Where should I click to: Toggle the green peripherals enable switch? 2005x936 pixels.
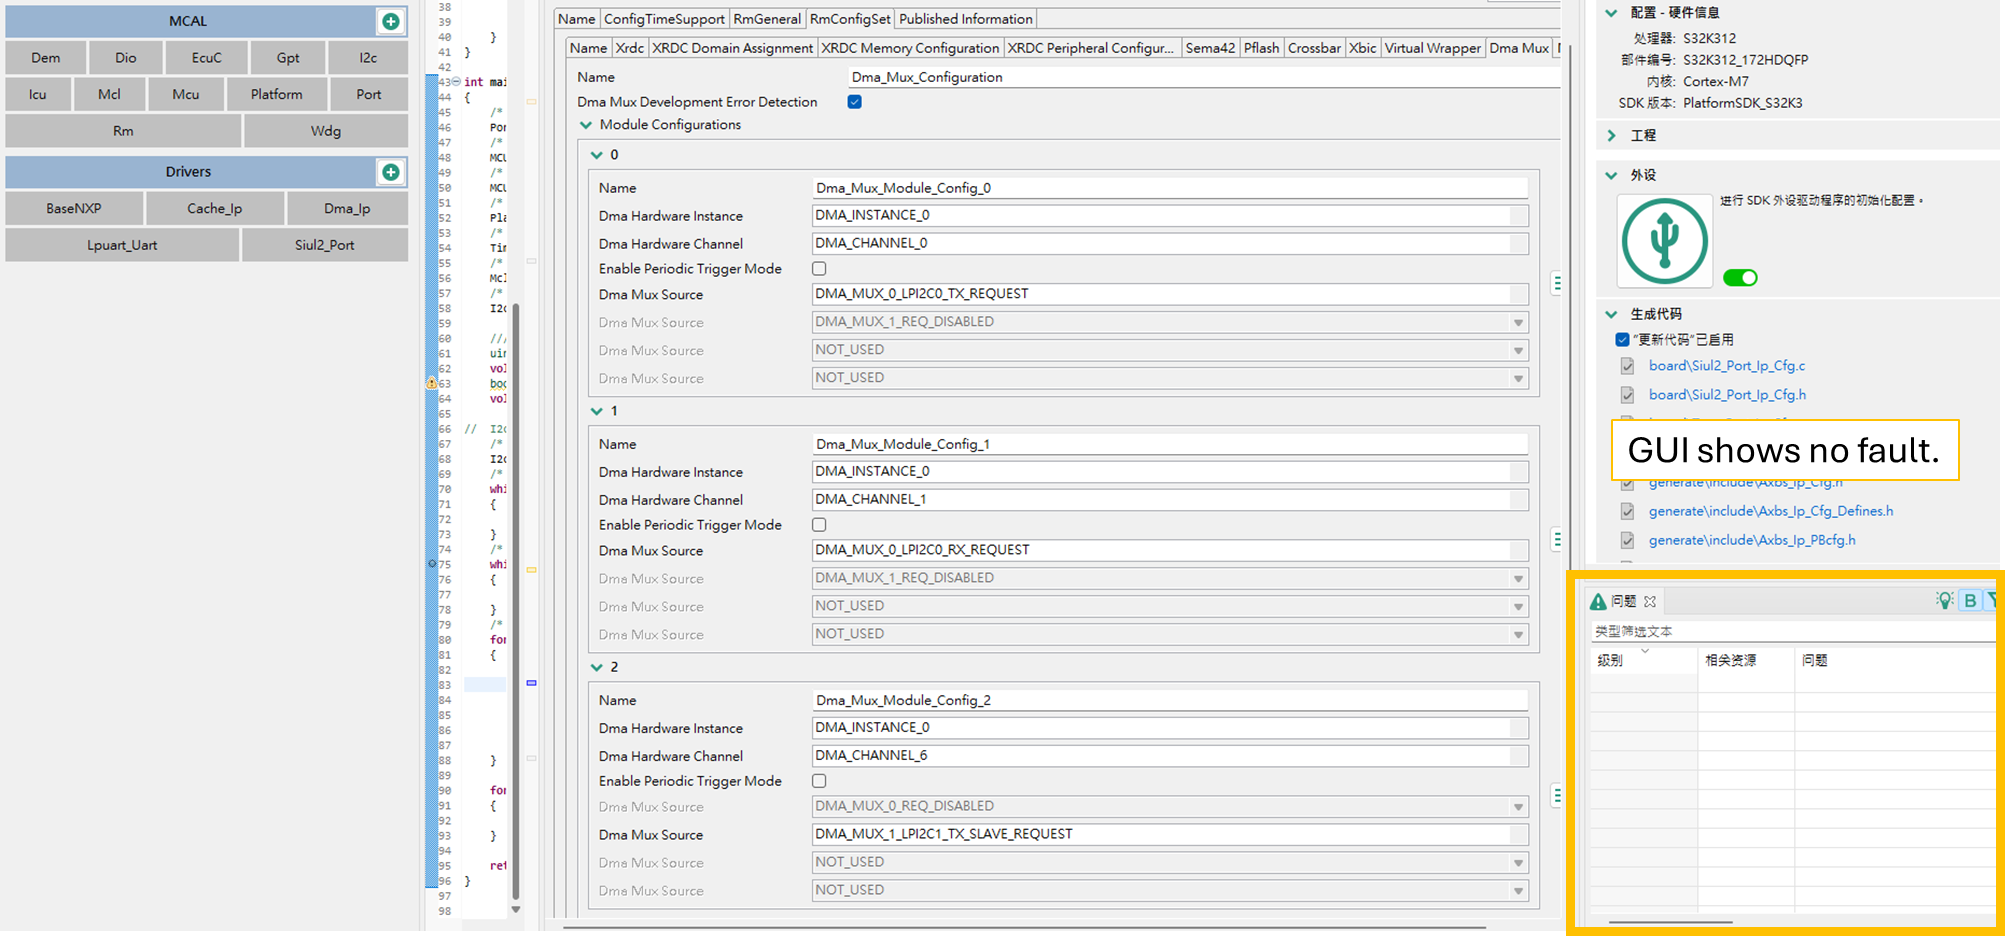tap(1740, 278)
